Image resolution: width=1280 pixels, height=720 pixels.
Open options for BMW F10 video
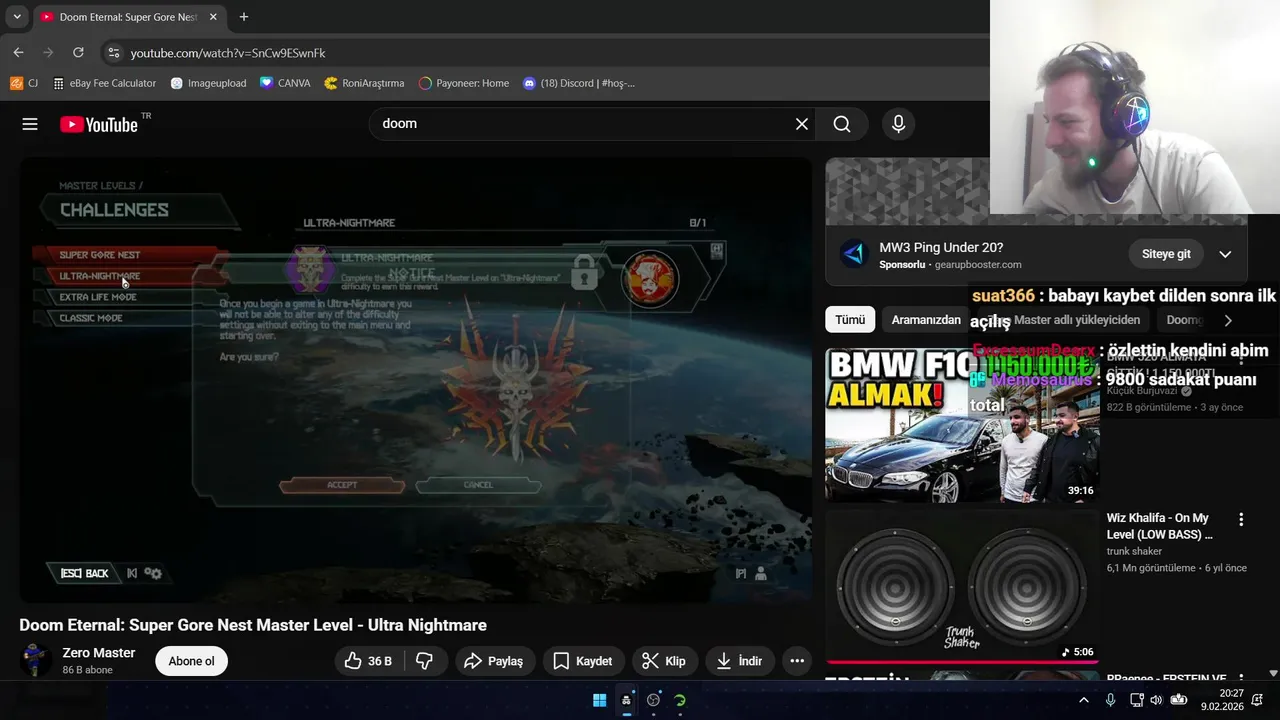click(1241, 357)
